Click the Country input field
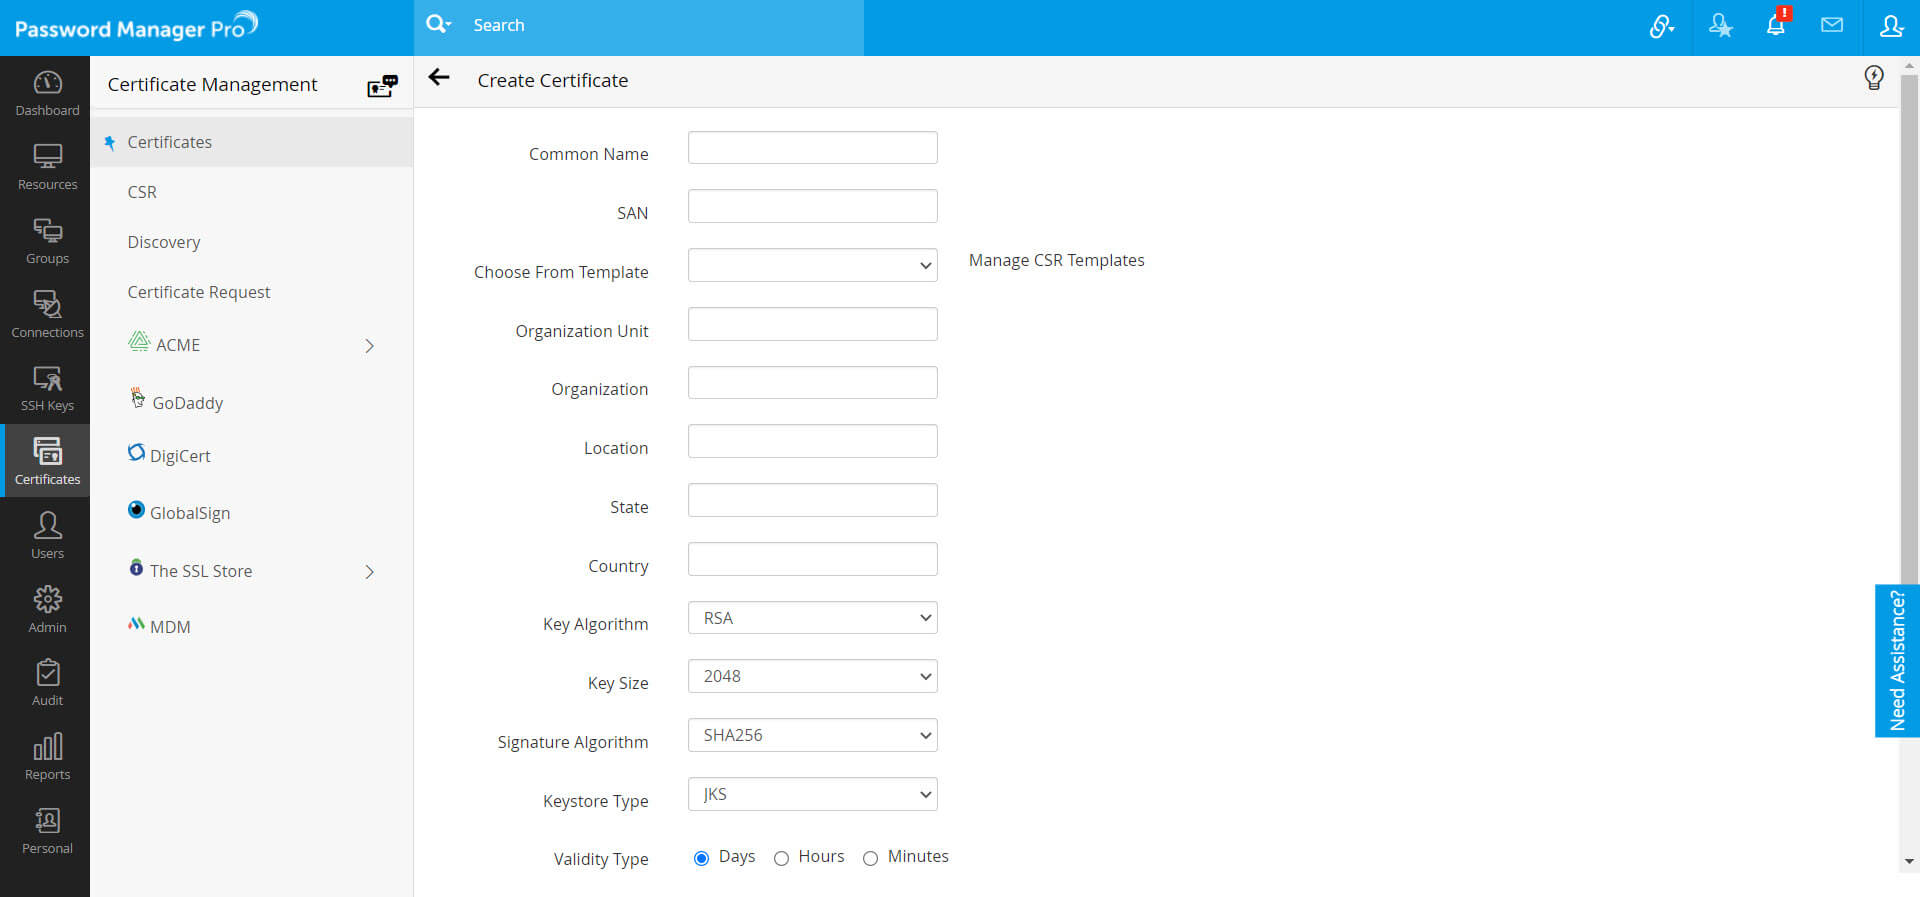This screenshot has width=1920, height=897. tap(812, 559)
